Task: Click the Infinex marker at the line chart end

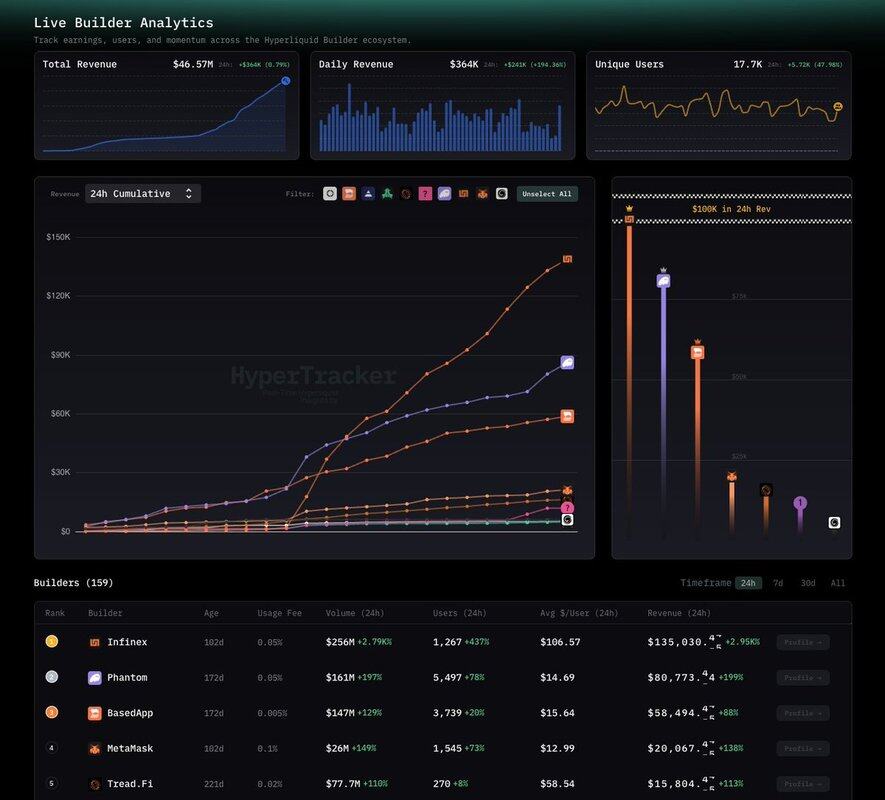Action: click(567, 259)
